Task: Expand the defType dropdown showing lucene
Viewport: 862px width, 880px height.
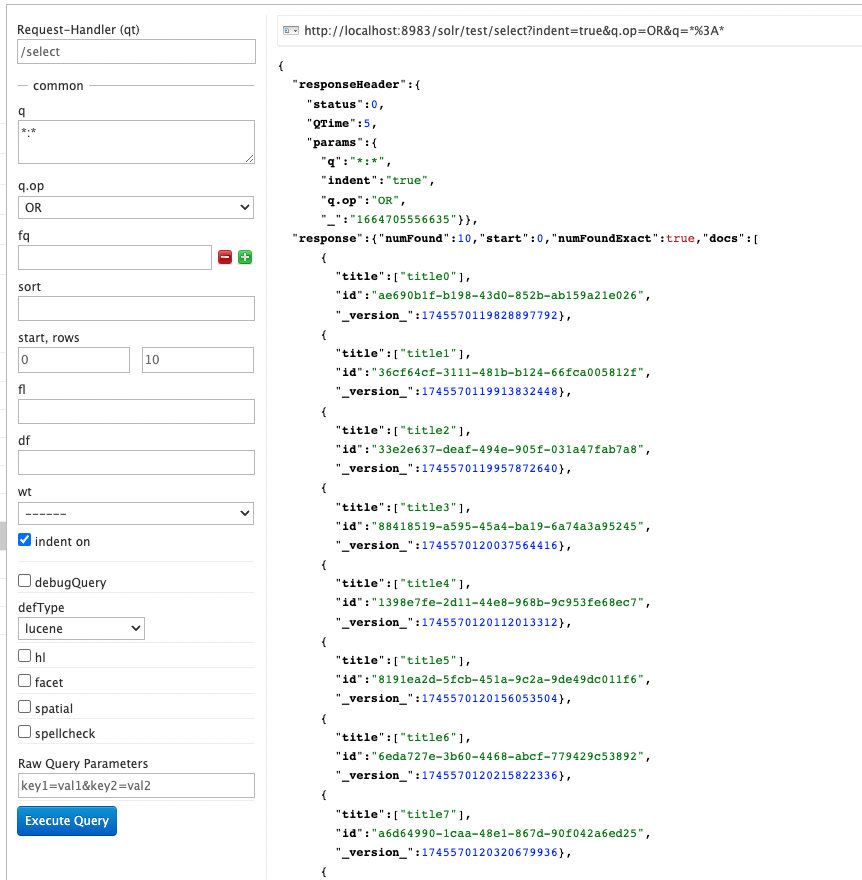Action: pyautogui.click(x=82, y=628)
